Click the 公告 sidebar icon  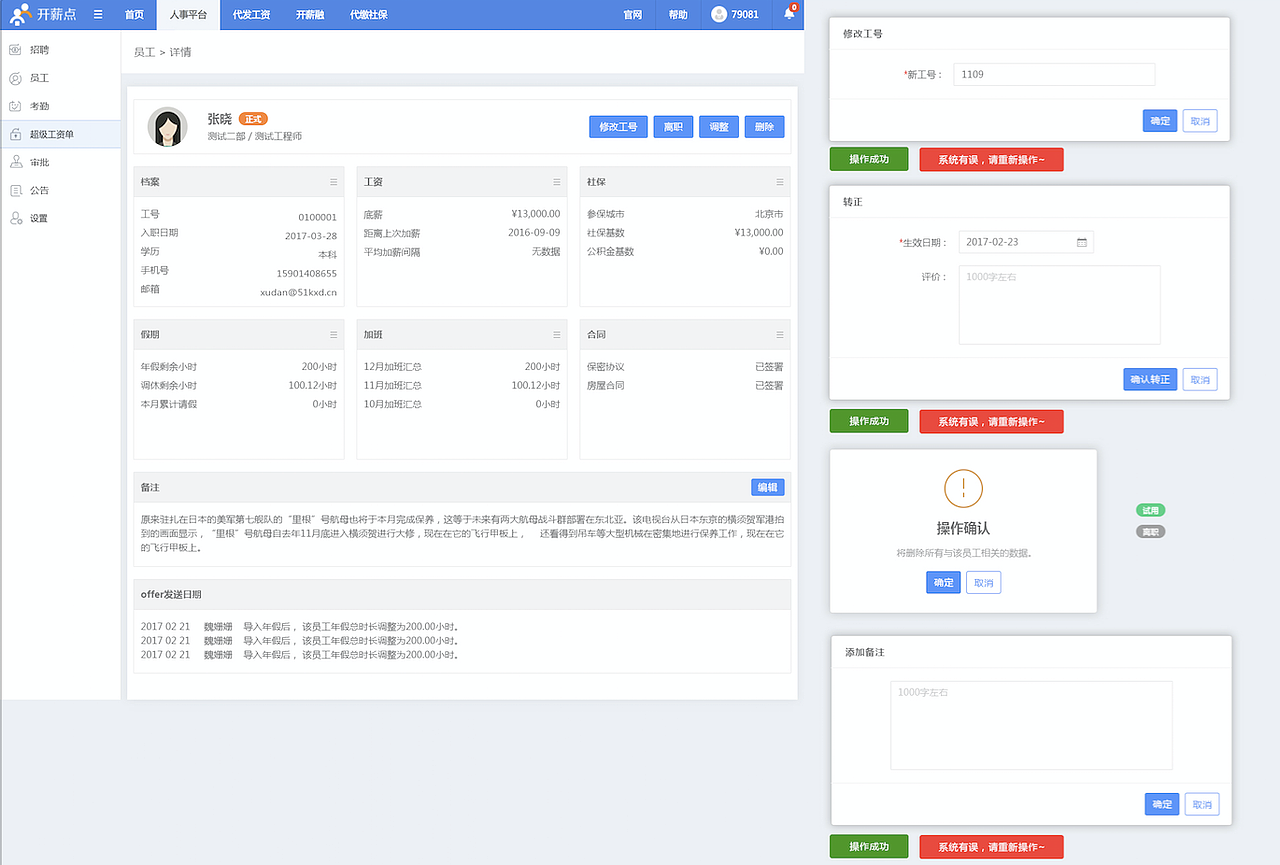point(15,190)
